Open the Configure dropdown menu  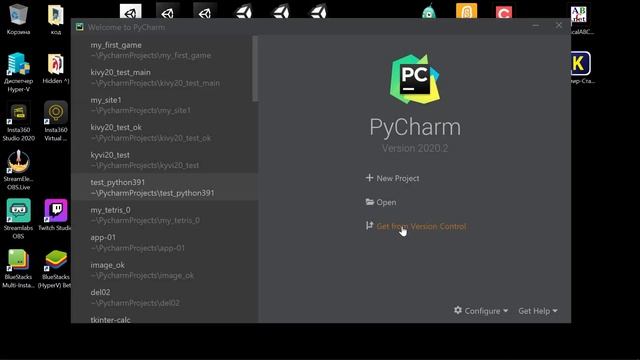[481, 311]
